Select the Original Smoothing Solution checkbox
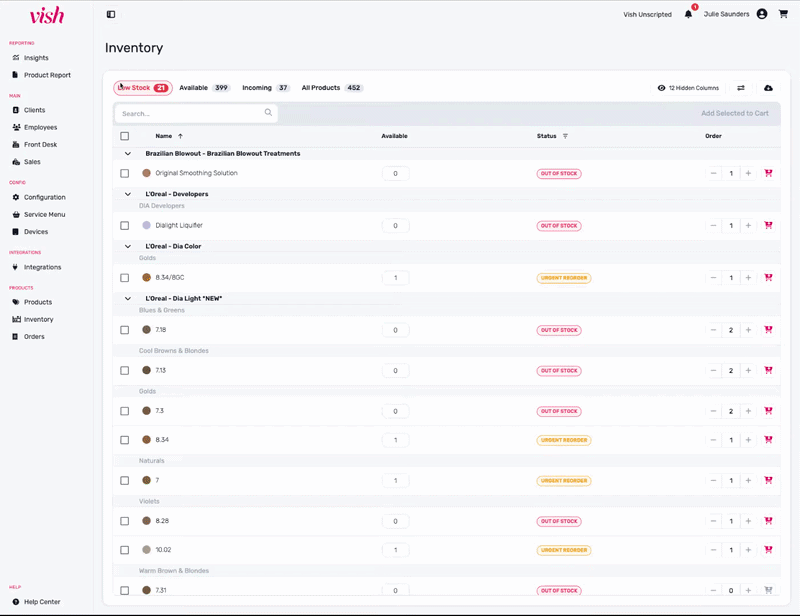This screenshot has width=800, height=616. coord(125,173)
